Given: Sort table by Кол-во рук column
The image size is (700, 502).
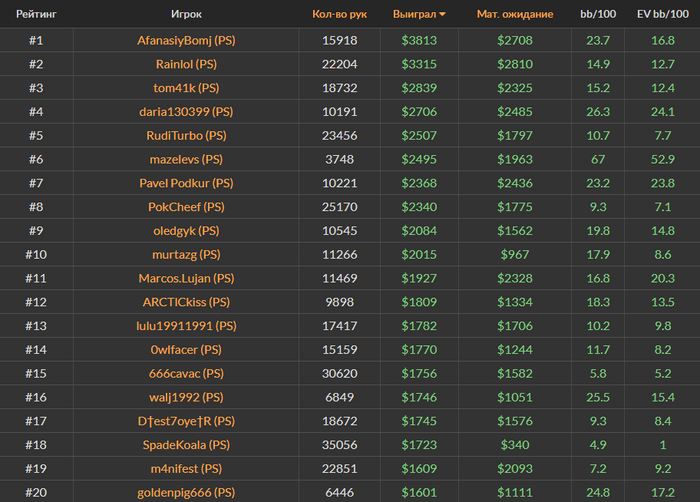Looking at the screenshot, I should coord(340,15).
